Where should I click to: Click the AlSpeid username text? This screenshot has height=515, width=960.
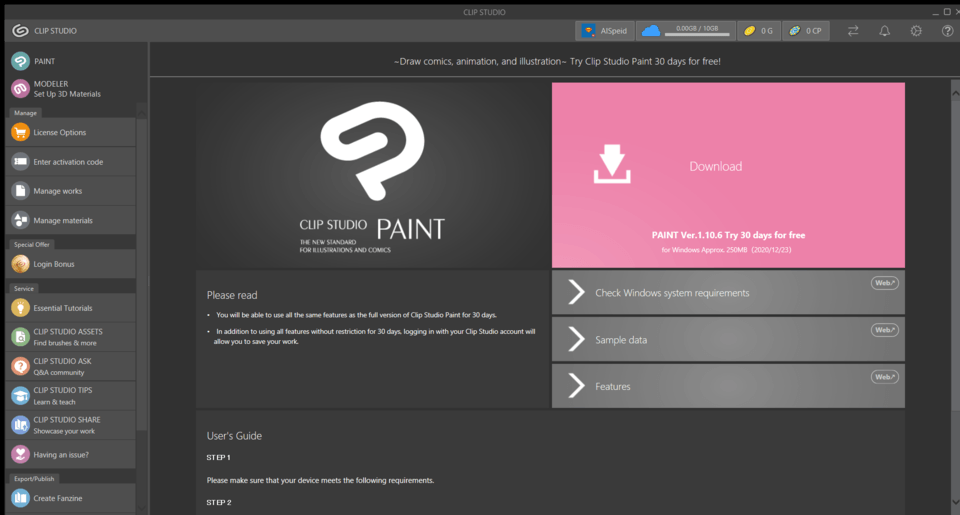tap(613, 31)
